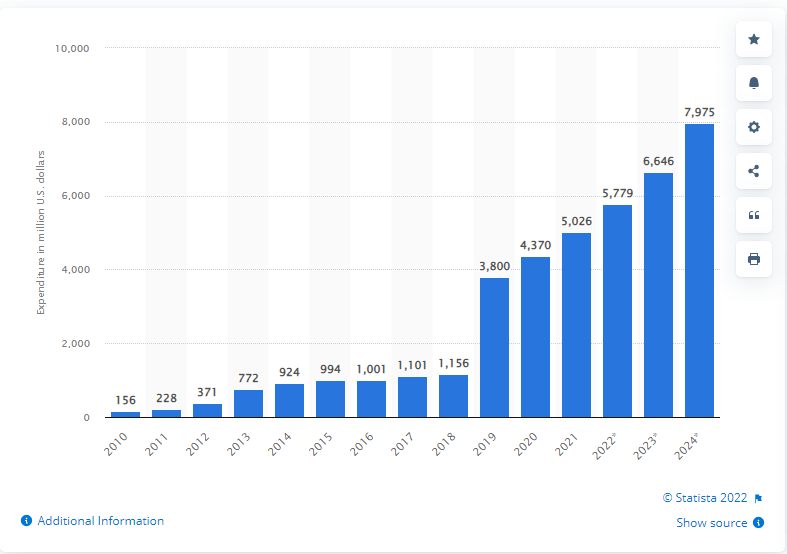Image resolution: width=787 pixels, height=554 pixels.
Task: Click info icon beside Additional Information
Action: coord(27,521)
